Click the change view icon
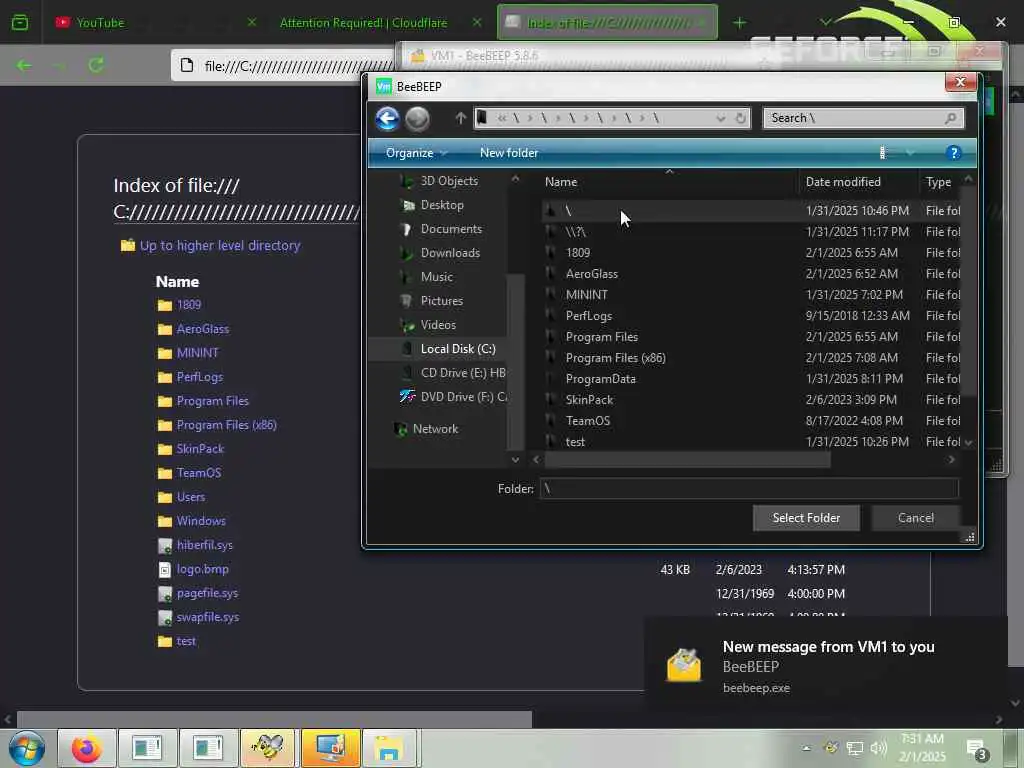The height and width of the screenshot is (768, 1024). 882,153
